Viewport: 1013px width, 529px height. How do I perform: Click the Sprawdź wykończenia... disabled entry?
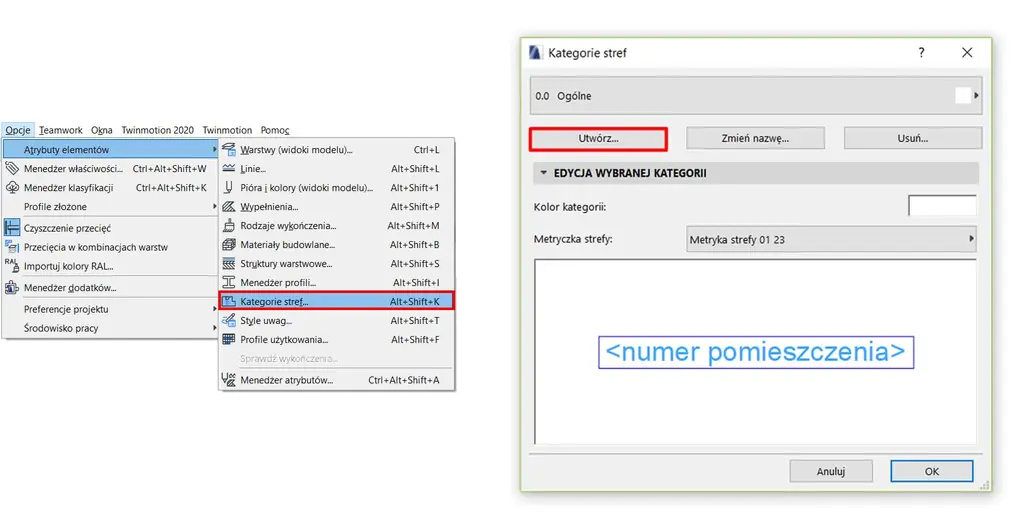tap(289, 358)
